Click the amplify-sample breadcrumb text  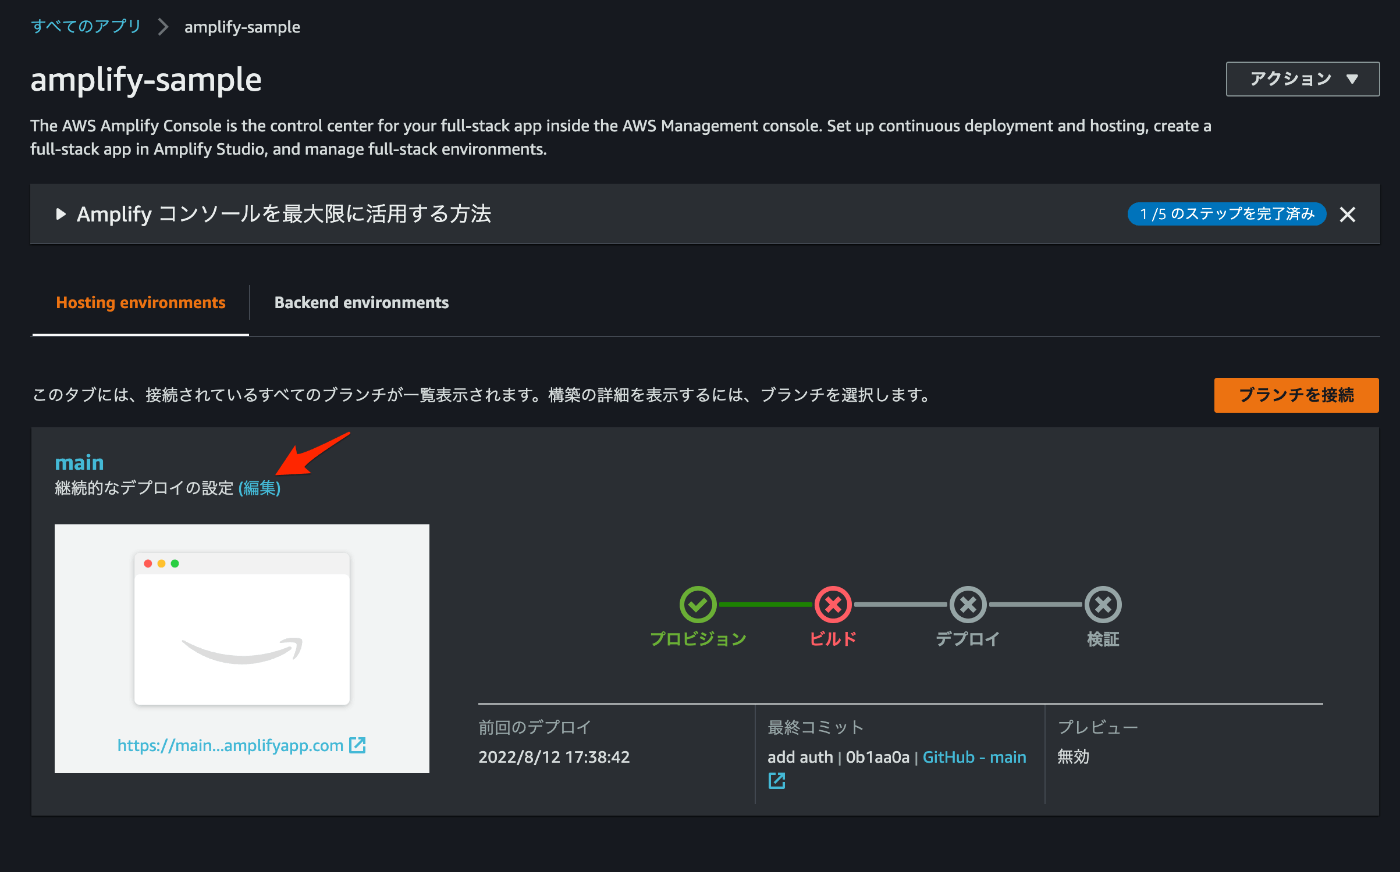242,27
